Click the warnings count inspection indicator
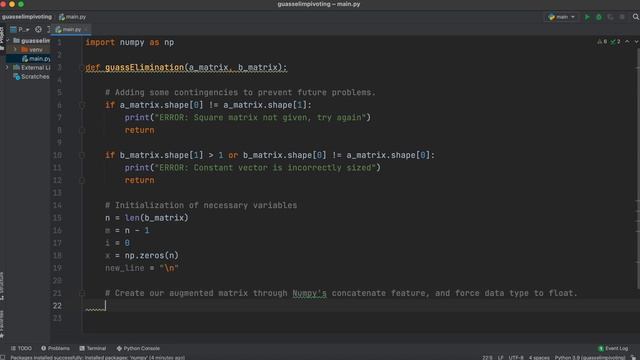 (602, 42)
